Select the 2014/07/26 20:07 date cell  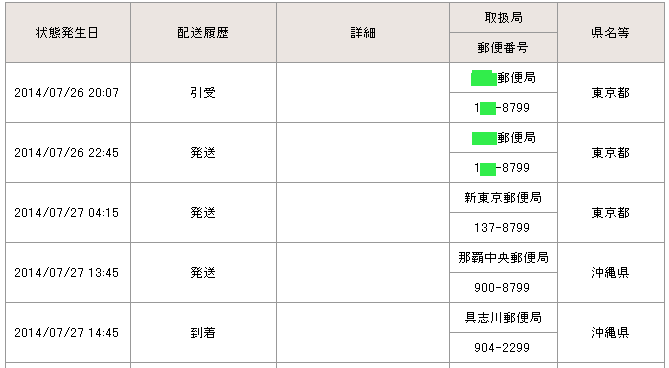point(68,93)
